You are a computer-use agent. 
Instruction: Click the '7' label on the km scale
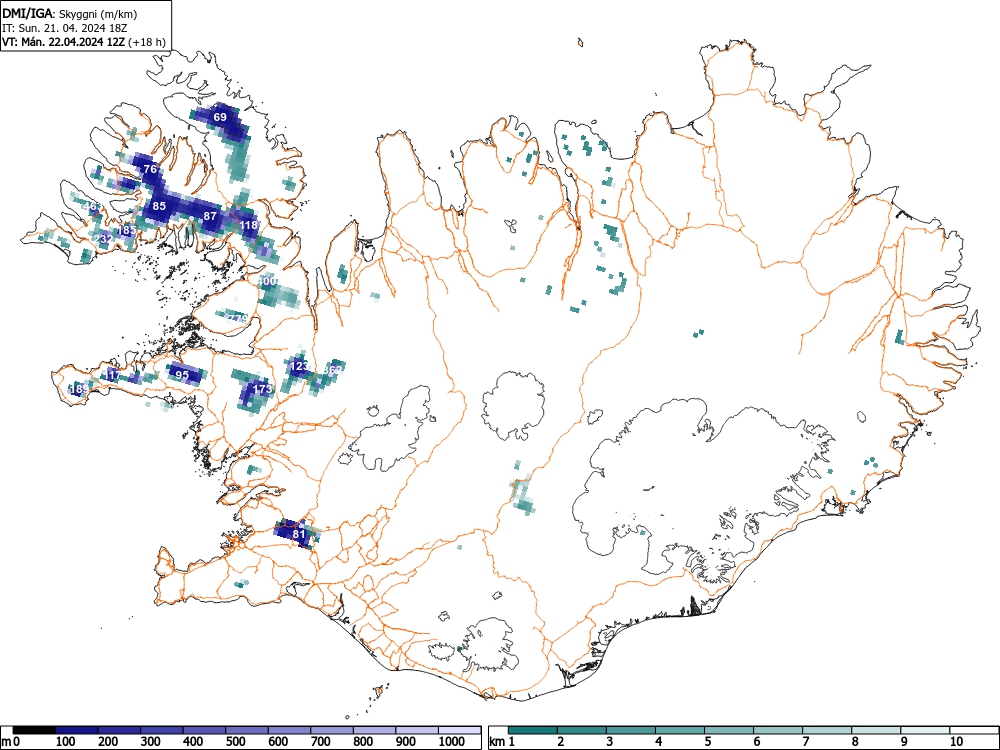[x=806, y=742]
